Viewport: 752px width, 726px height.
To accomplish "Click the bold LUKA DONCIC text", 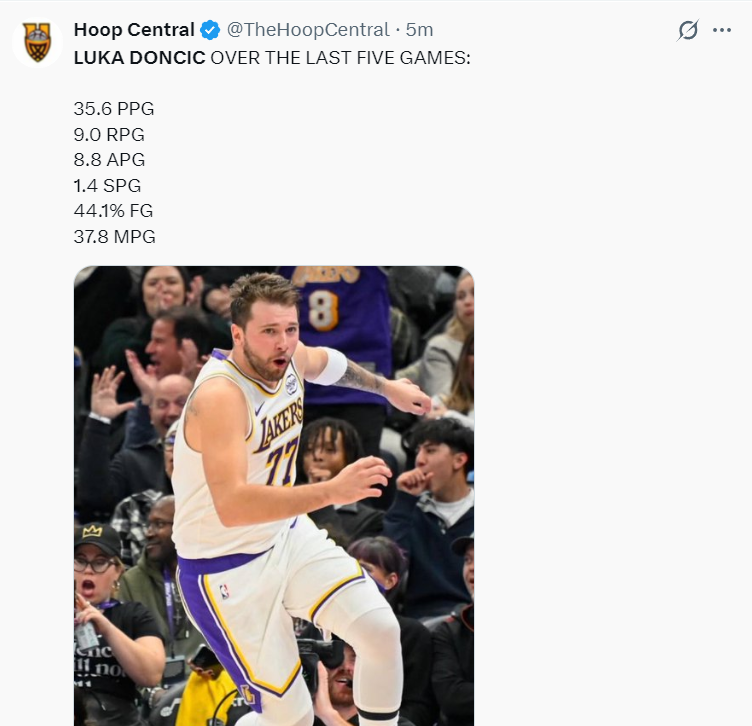I will pos(140,57).
